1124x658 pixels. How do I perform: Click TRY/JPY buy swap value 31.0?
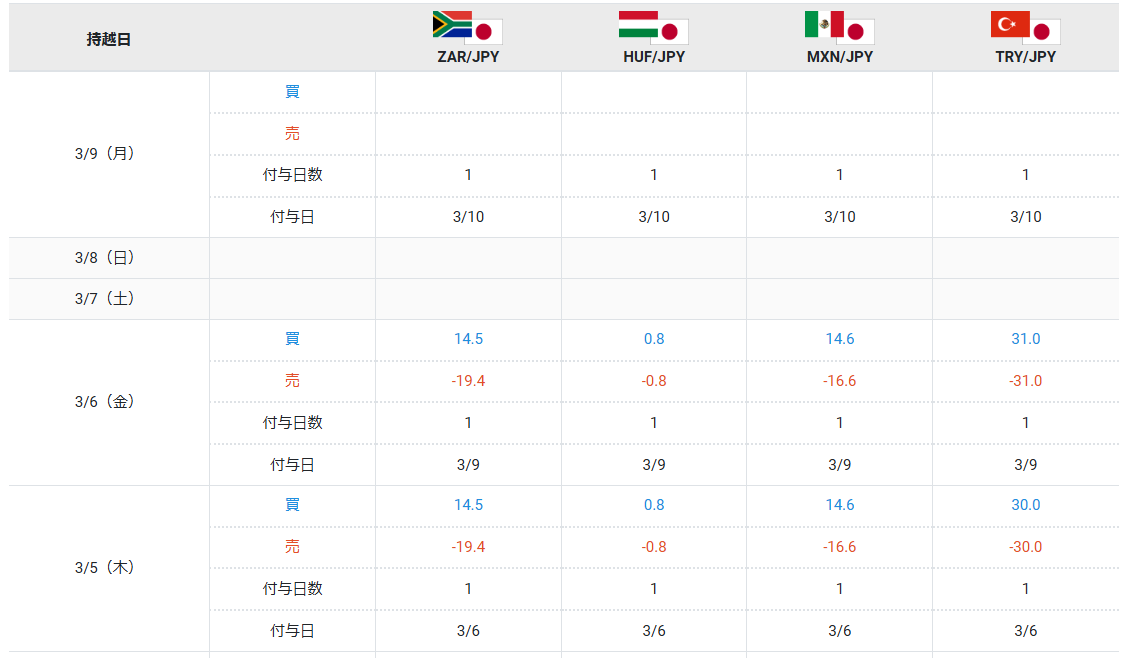pos(1025,339)
